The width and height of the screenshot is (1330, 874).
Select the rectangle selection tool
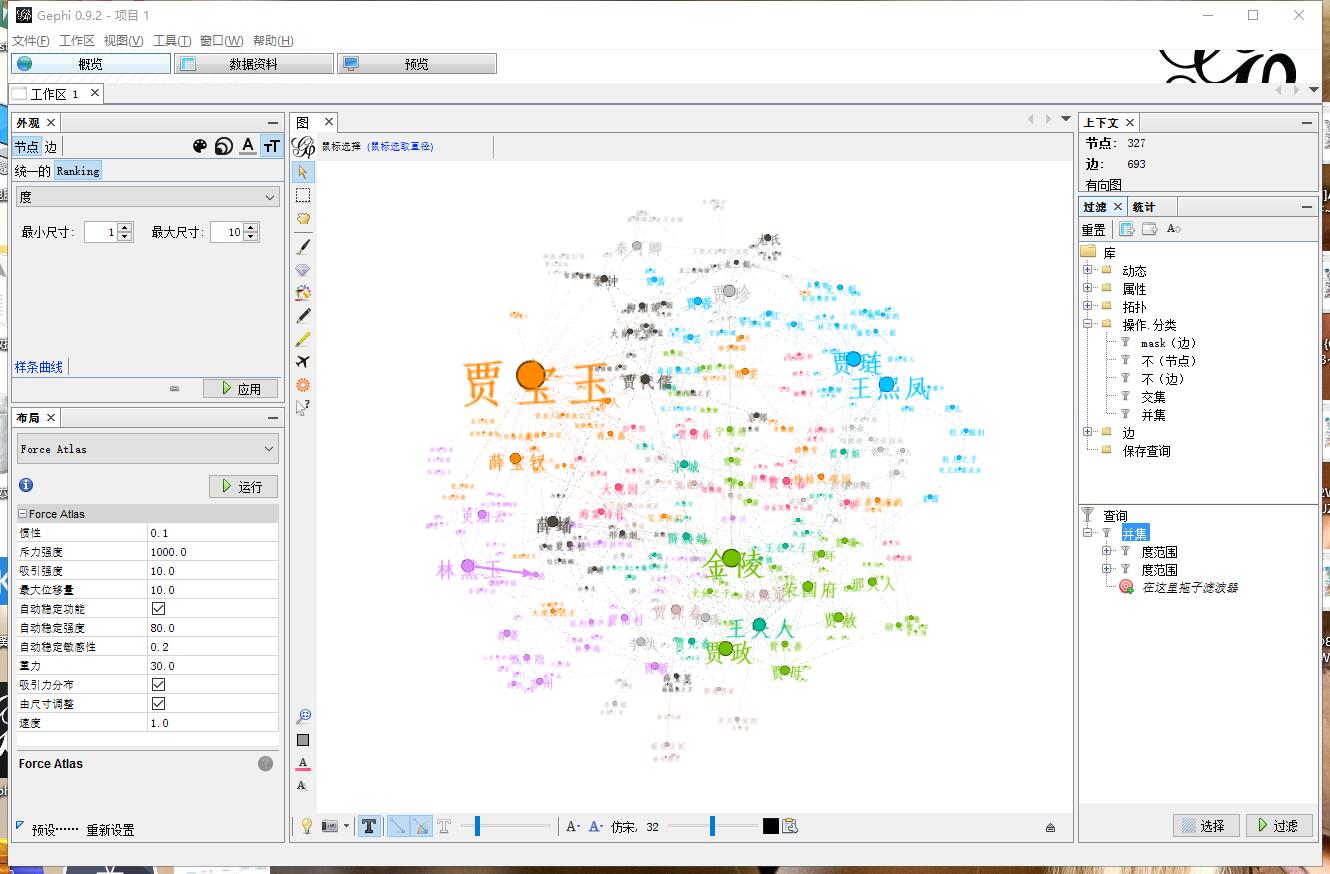coord(303,195)
